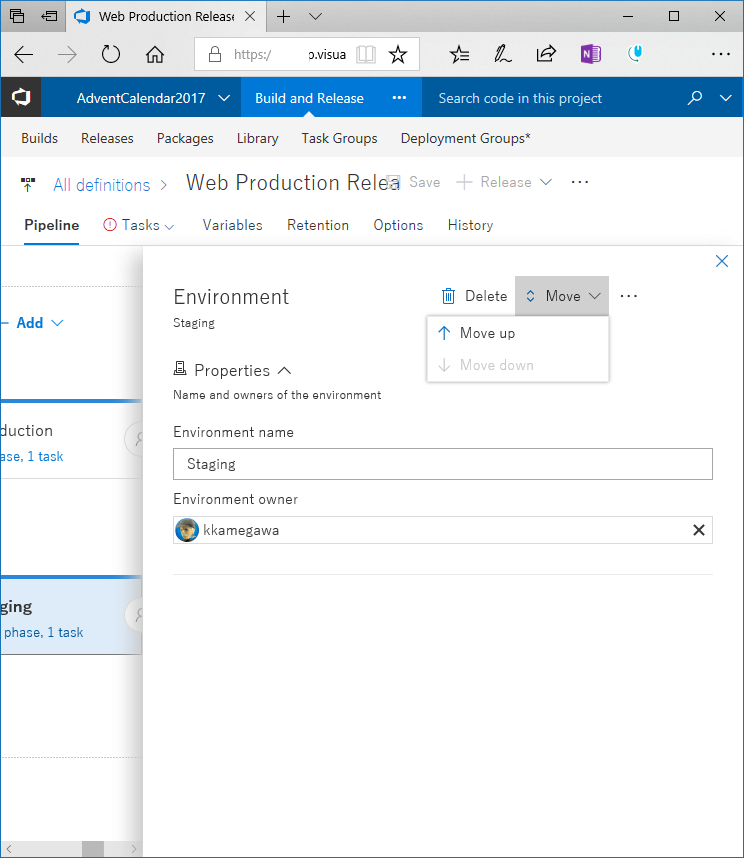Collapse the Properties section
The width and height of the screenshot is (744, 858).
(284, 370)
